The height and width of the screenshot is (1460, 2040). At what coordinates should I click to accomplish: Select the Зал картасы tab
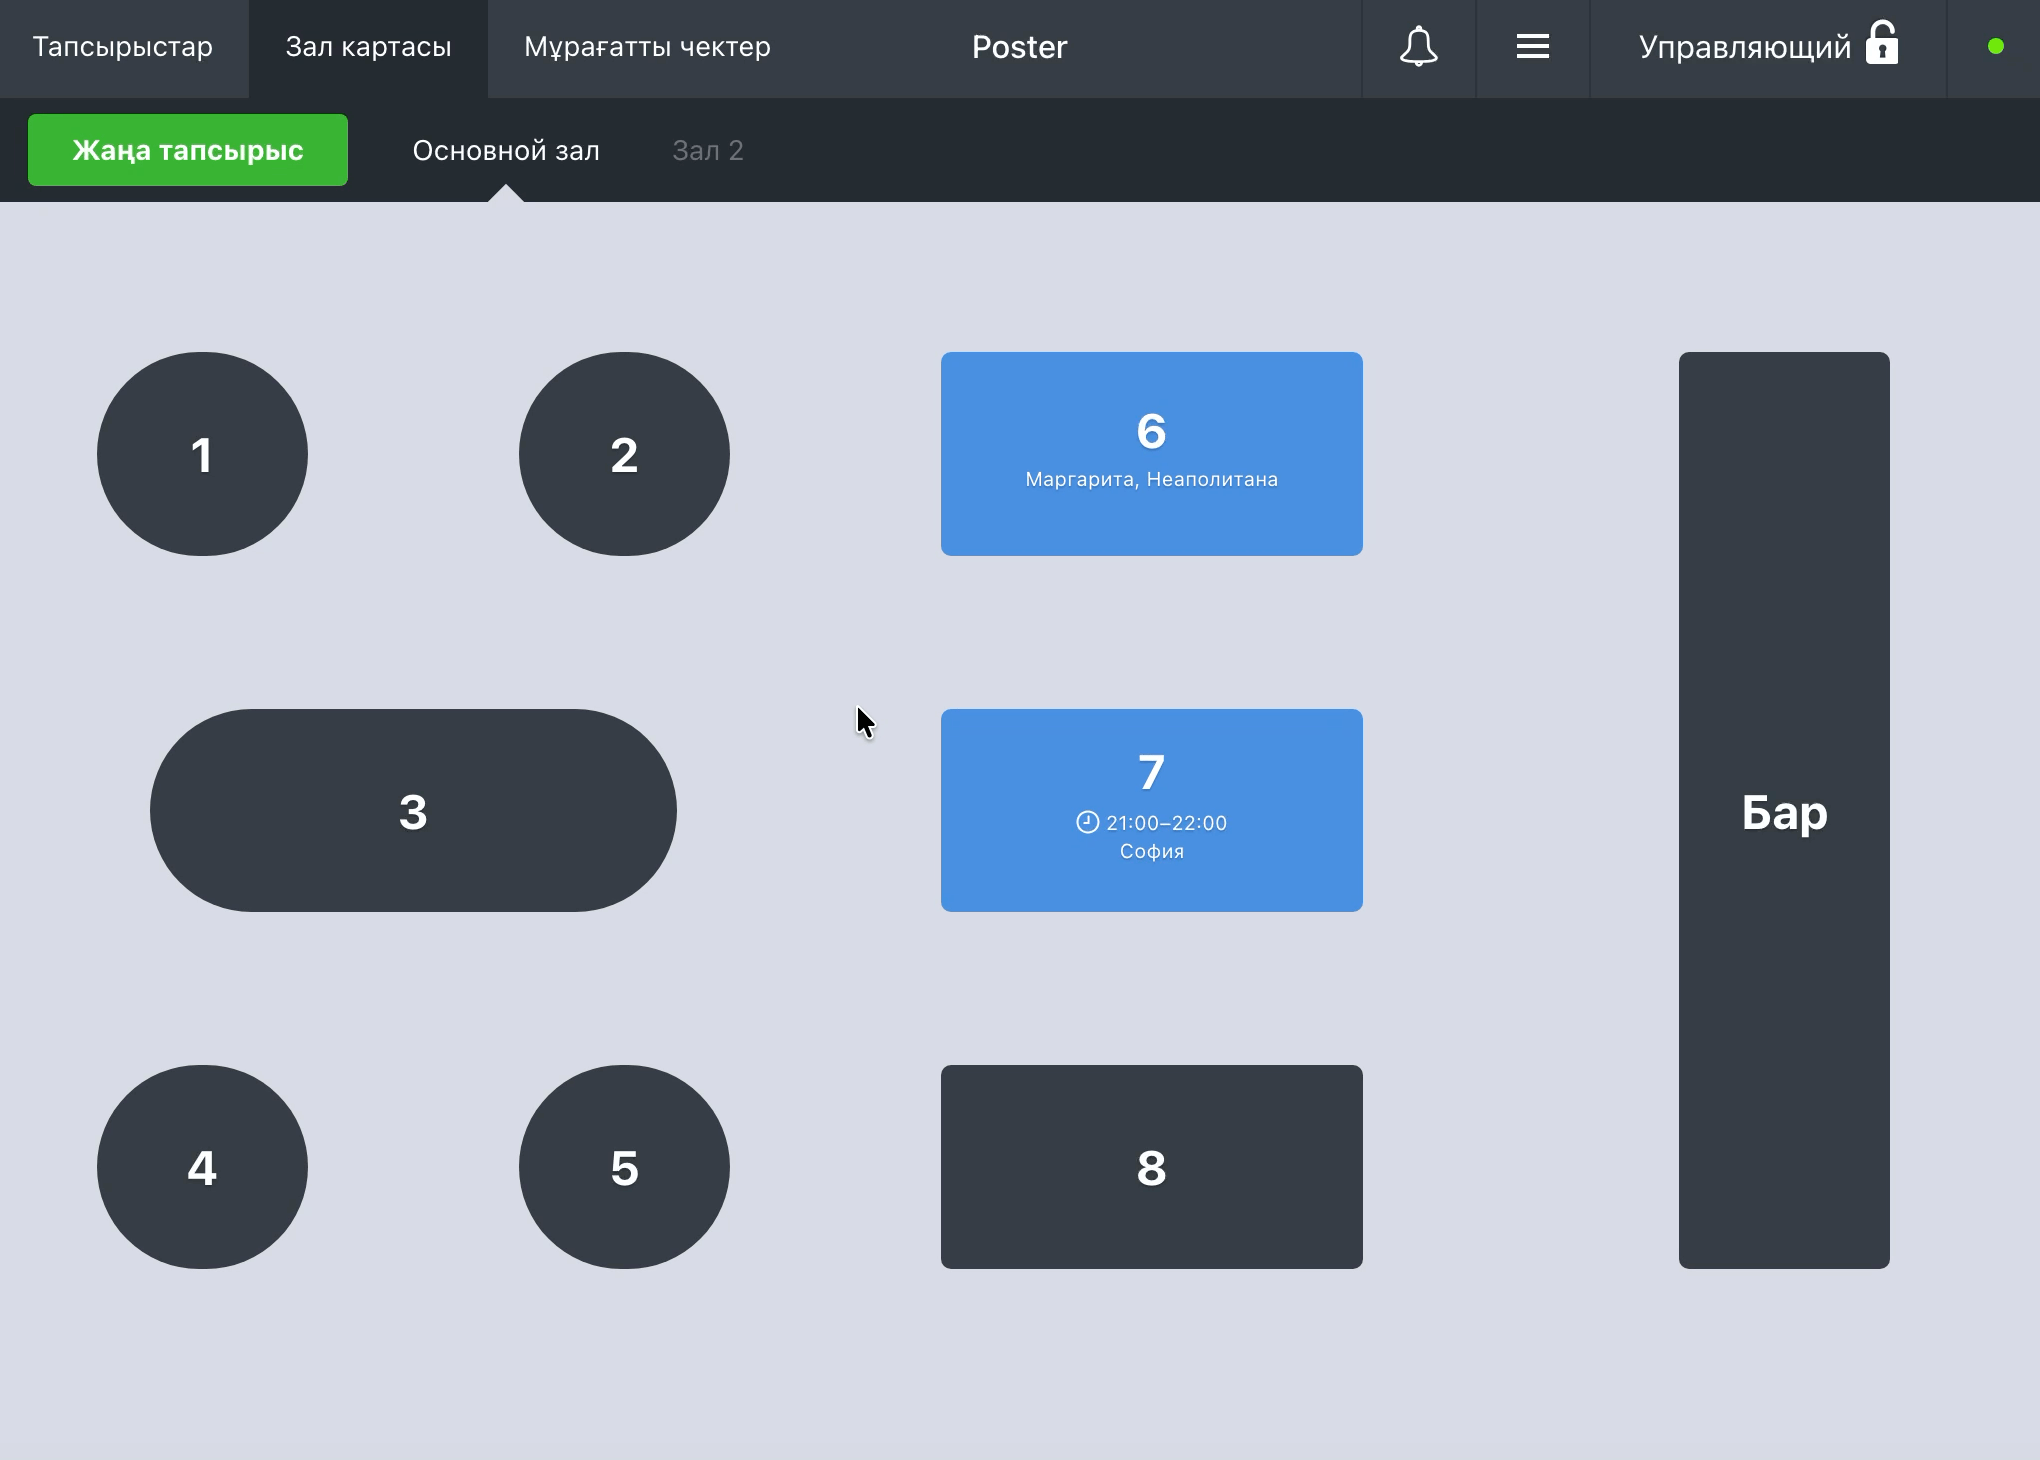368,47
